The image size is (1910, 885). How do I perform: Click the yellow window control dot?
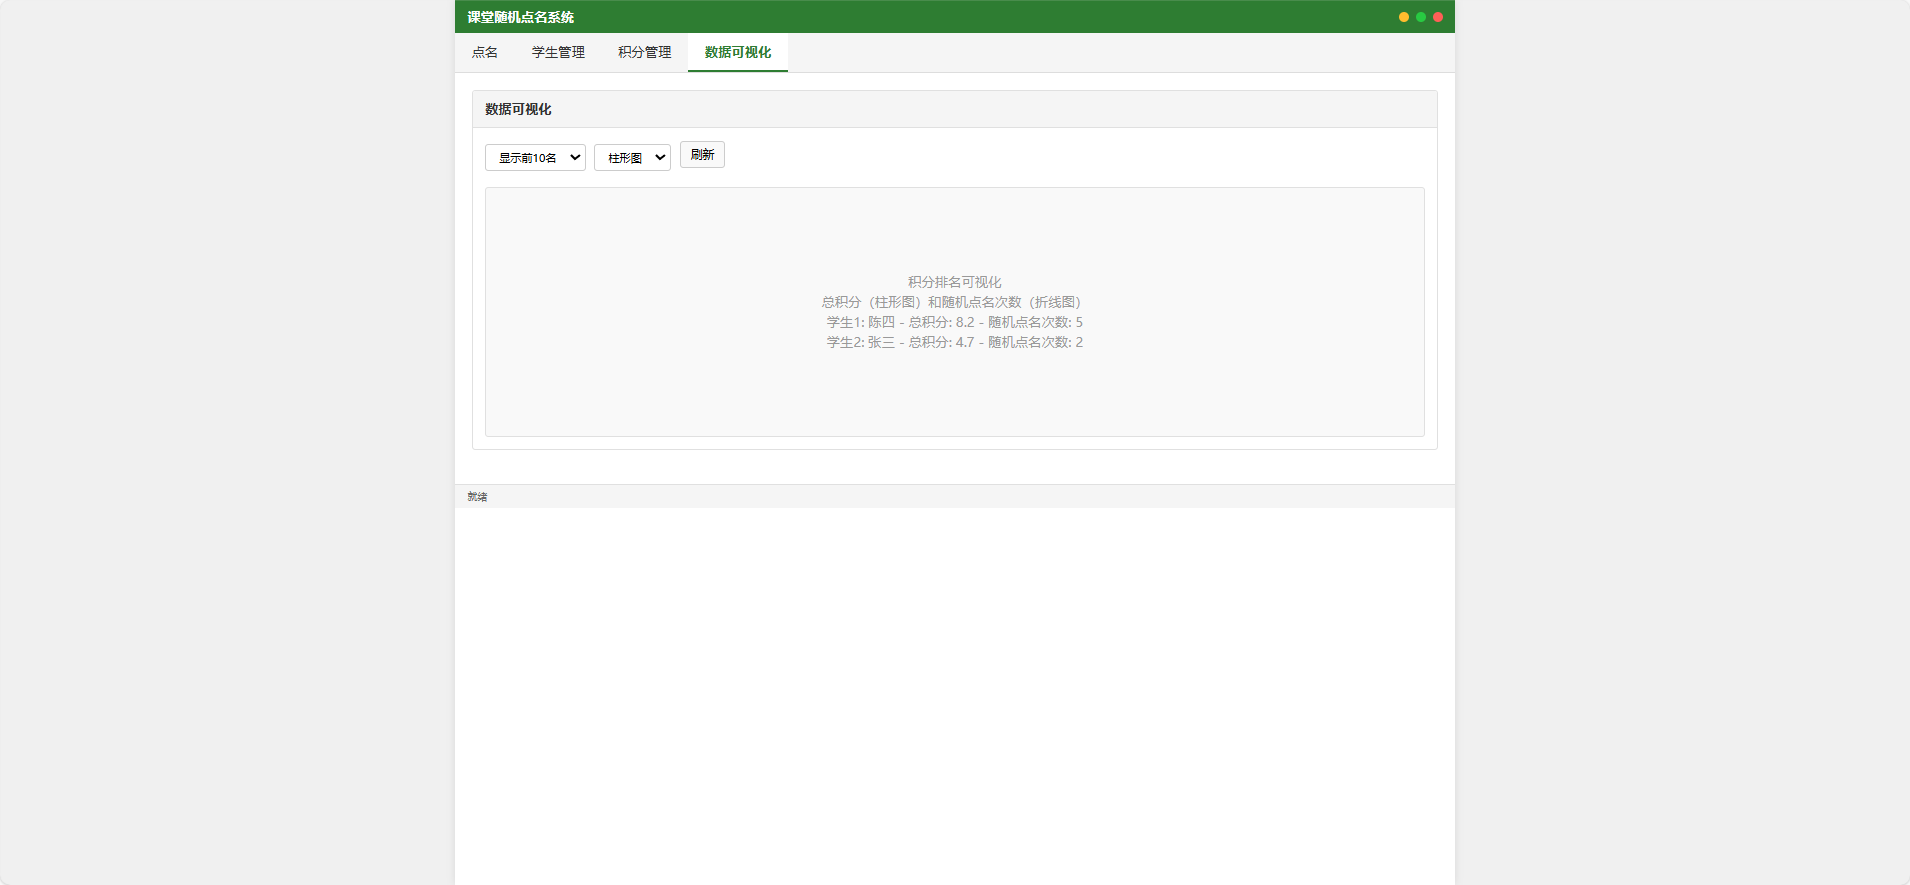(1404, 17)
